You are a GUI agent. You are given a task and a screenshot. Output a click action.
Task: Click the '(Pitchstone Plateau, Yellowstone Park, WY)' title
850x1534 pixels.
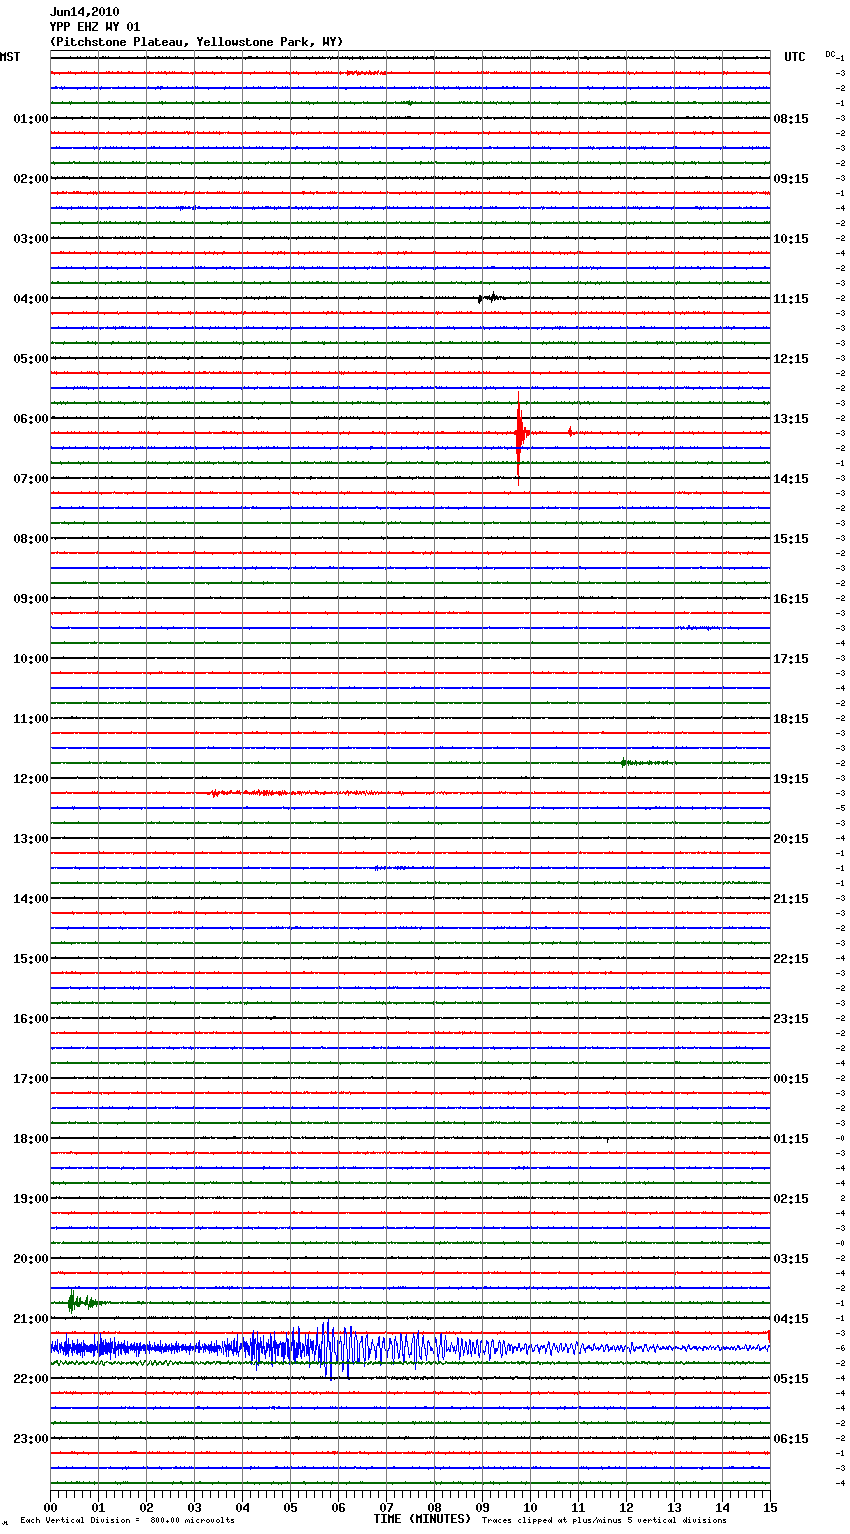point(196,42)
